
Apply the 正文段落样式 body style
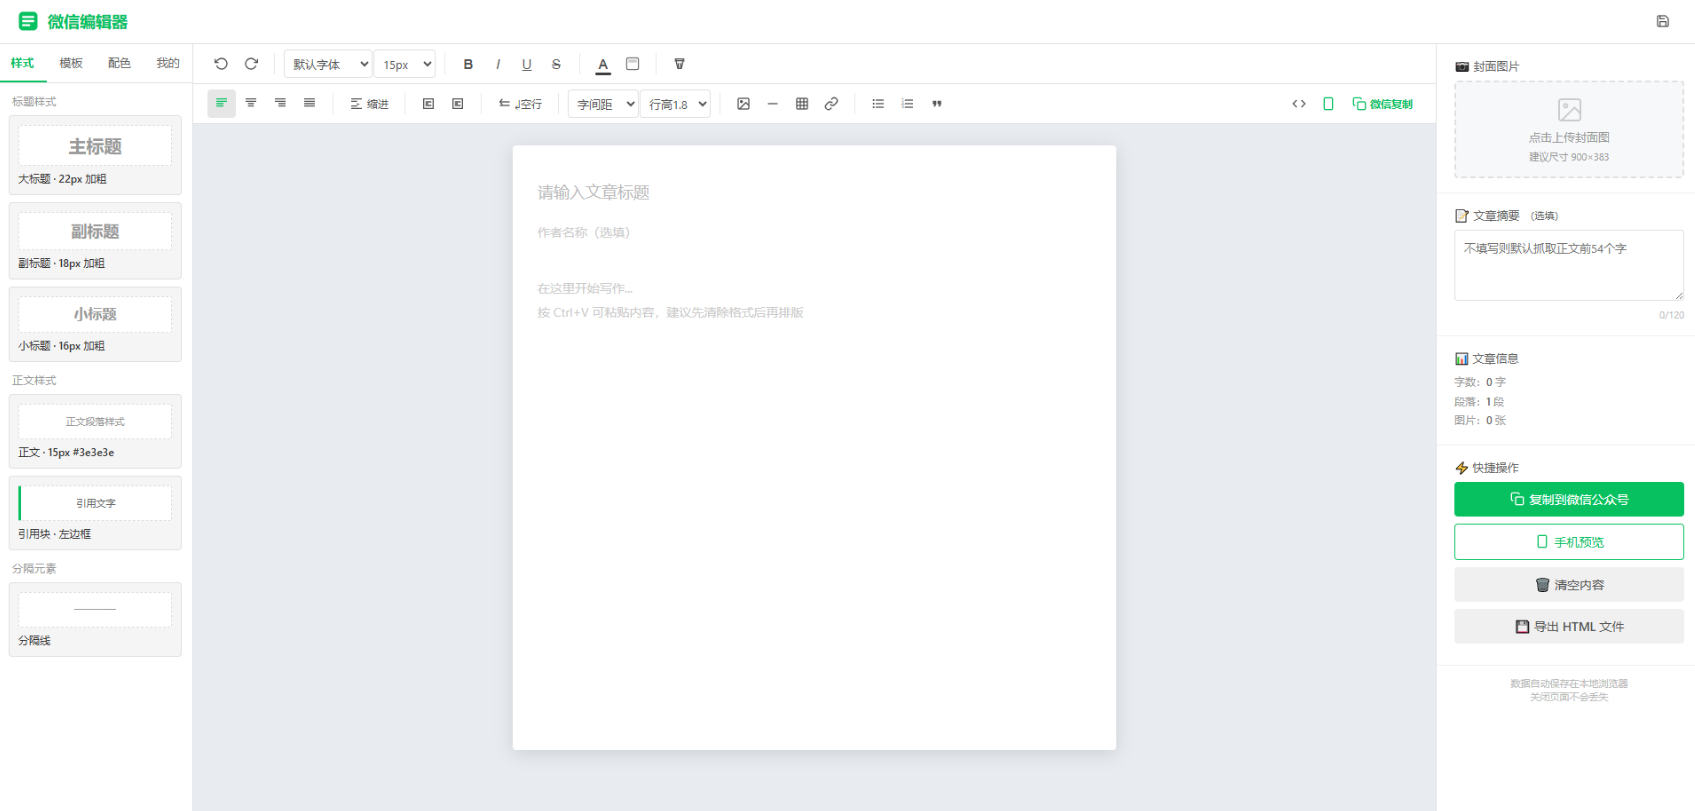(95, 431)
